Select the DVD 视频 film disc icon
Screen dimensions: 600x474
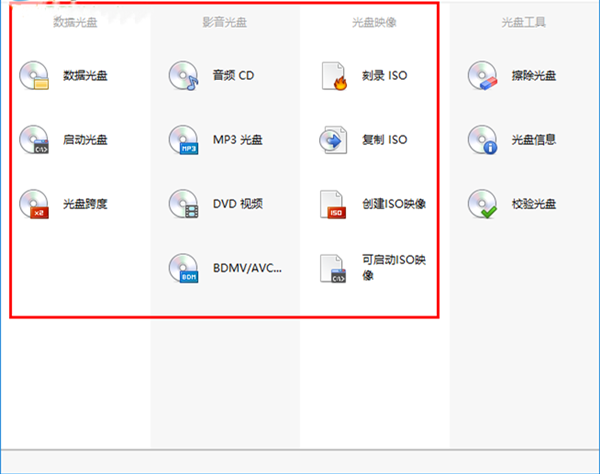click(x=184, y=204)
